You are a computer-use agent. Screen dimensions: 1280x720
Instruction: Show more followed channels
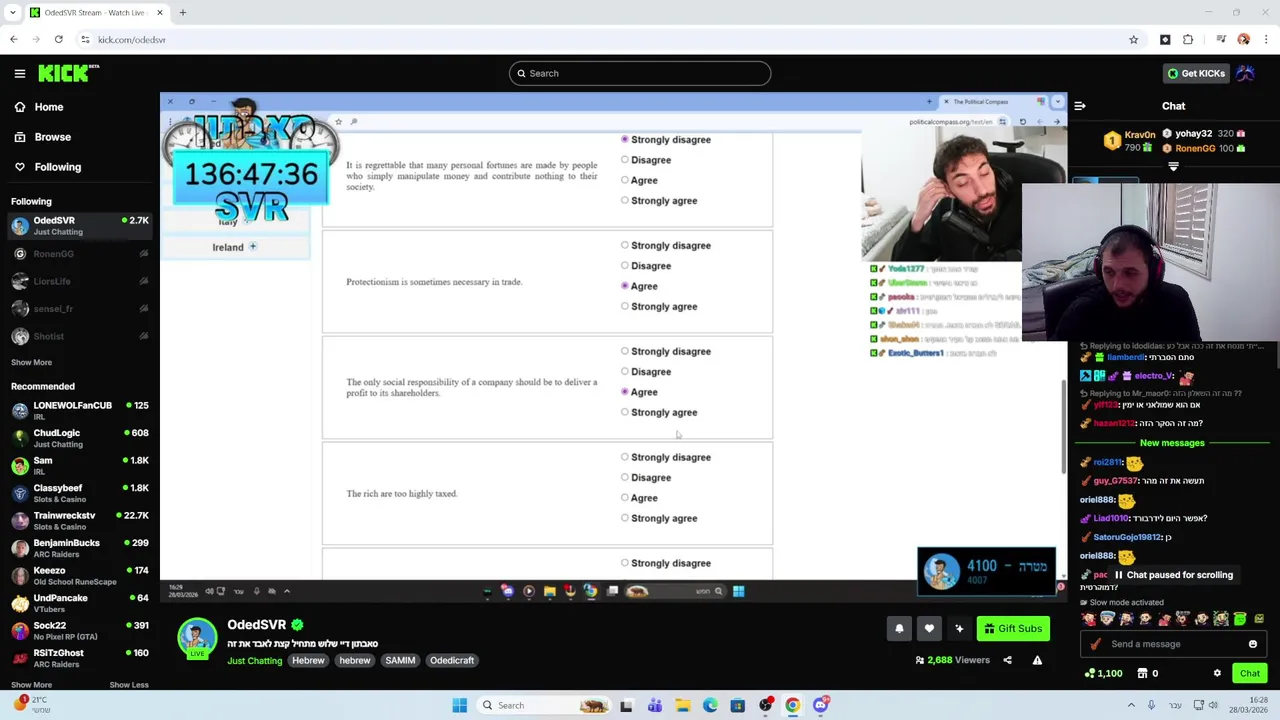click(31, 362)
